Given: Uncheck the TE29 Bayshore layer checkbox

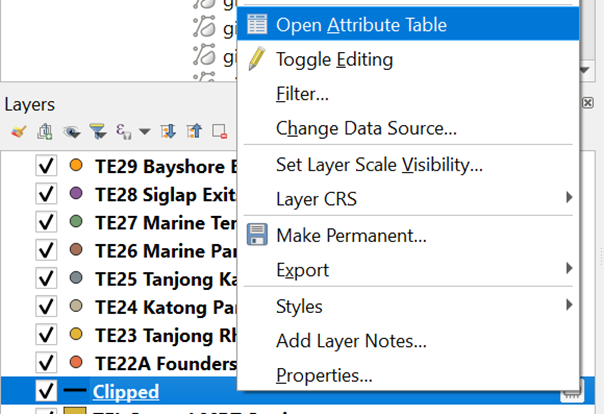Looking at the screenshot, I should click(45, 165).
